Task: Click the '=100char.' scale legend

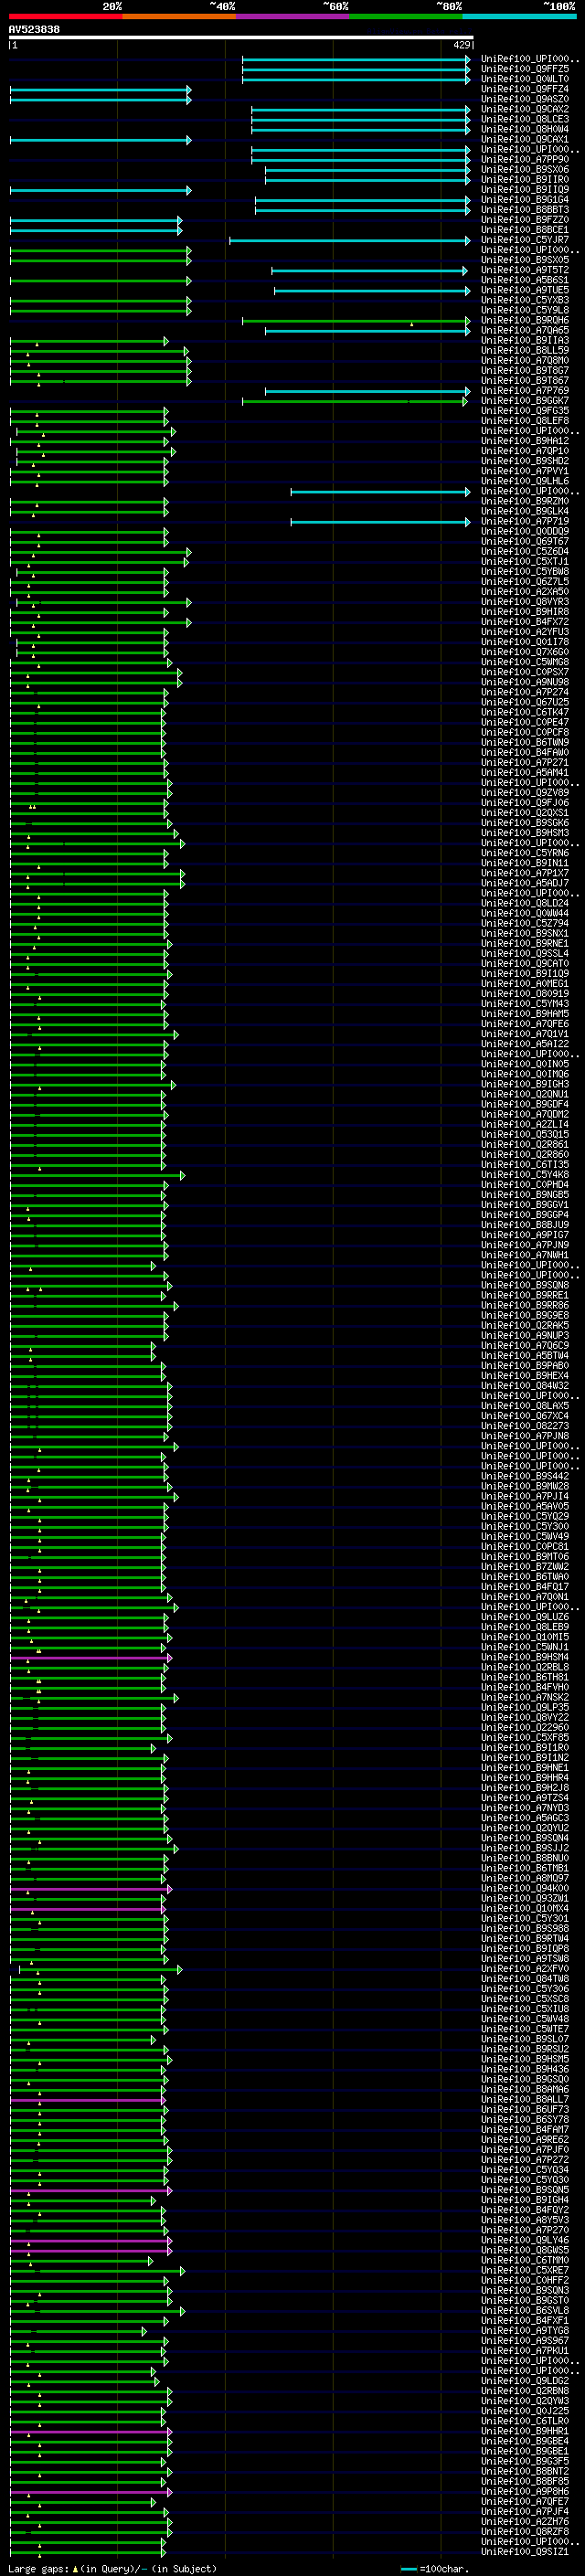Action: pyautogui.click(x=446, y=2569)
